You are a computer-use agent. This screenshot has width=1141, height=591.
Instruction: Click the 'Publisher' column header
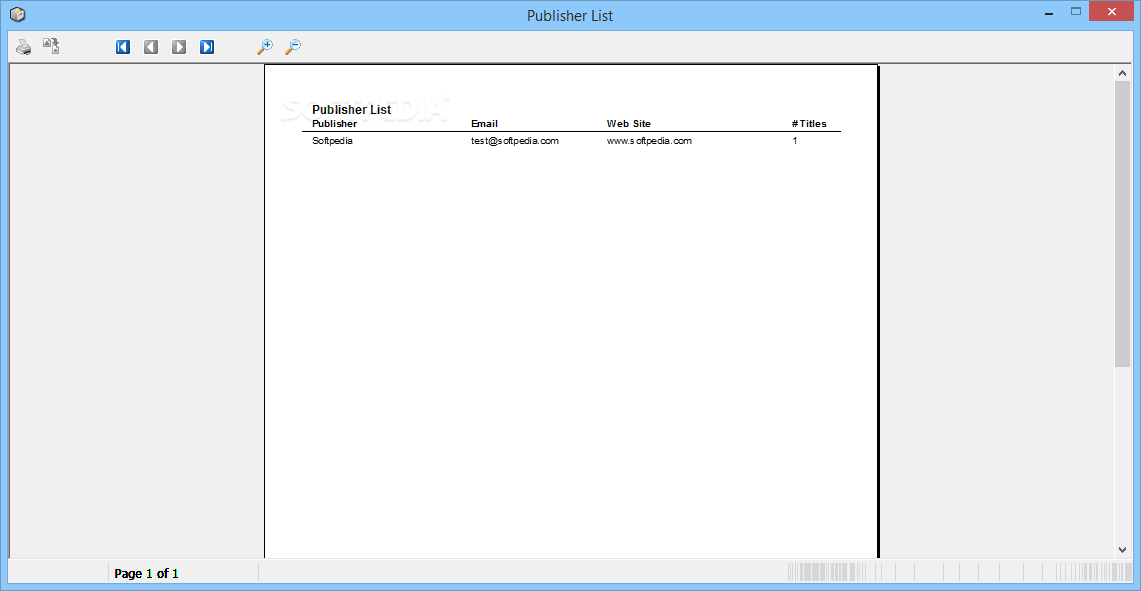(x=335, y=124)
